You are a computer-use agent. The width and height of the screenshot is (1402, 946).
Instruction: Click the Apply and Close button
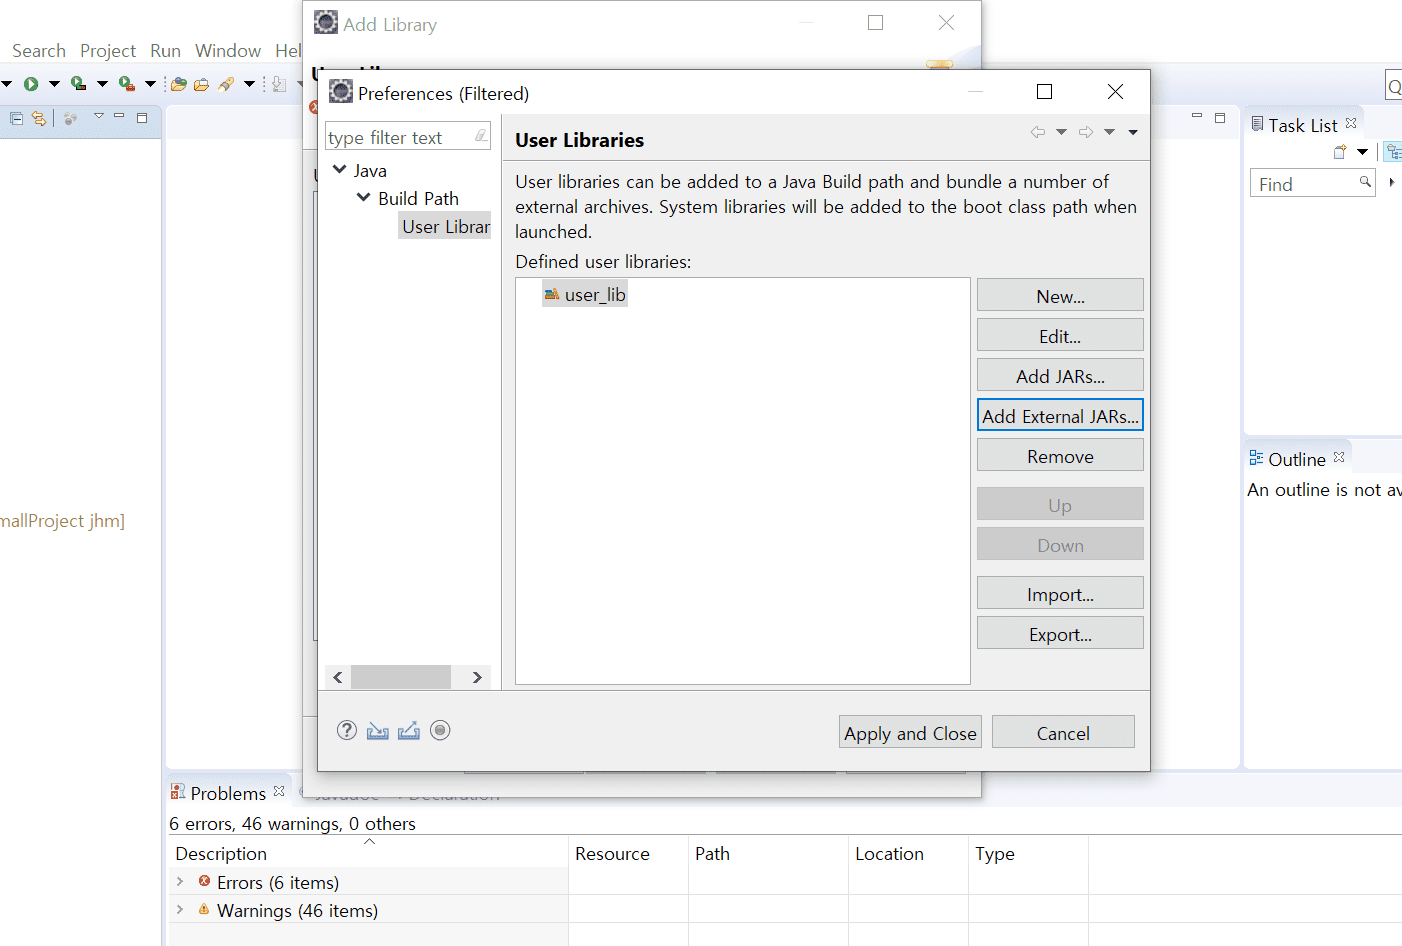pyautogui.click(x=910, y=733)
